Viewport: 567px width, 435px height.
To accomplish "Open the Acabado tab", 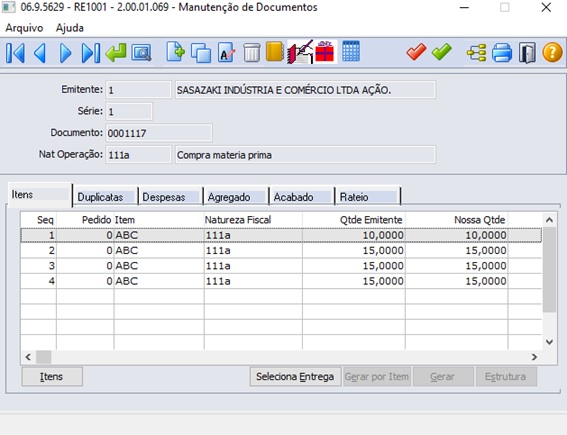I will point(302,197).
